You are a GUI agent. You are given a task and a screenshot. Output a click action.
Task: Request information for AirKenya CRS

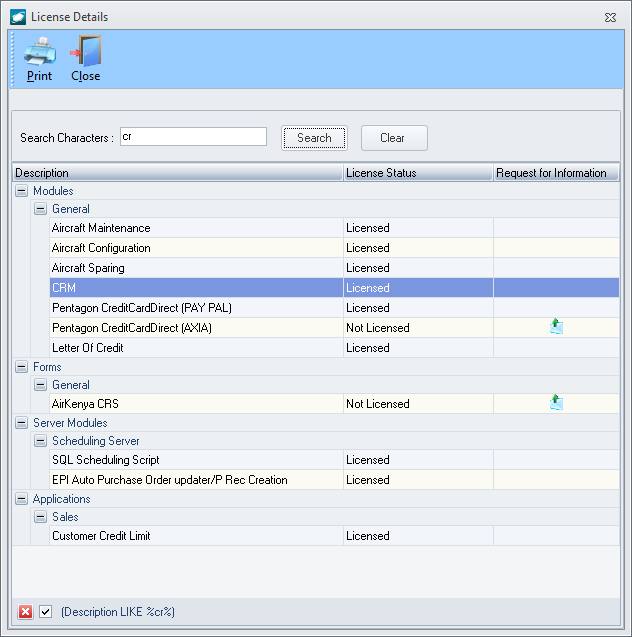[x=556, y=403]
